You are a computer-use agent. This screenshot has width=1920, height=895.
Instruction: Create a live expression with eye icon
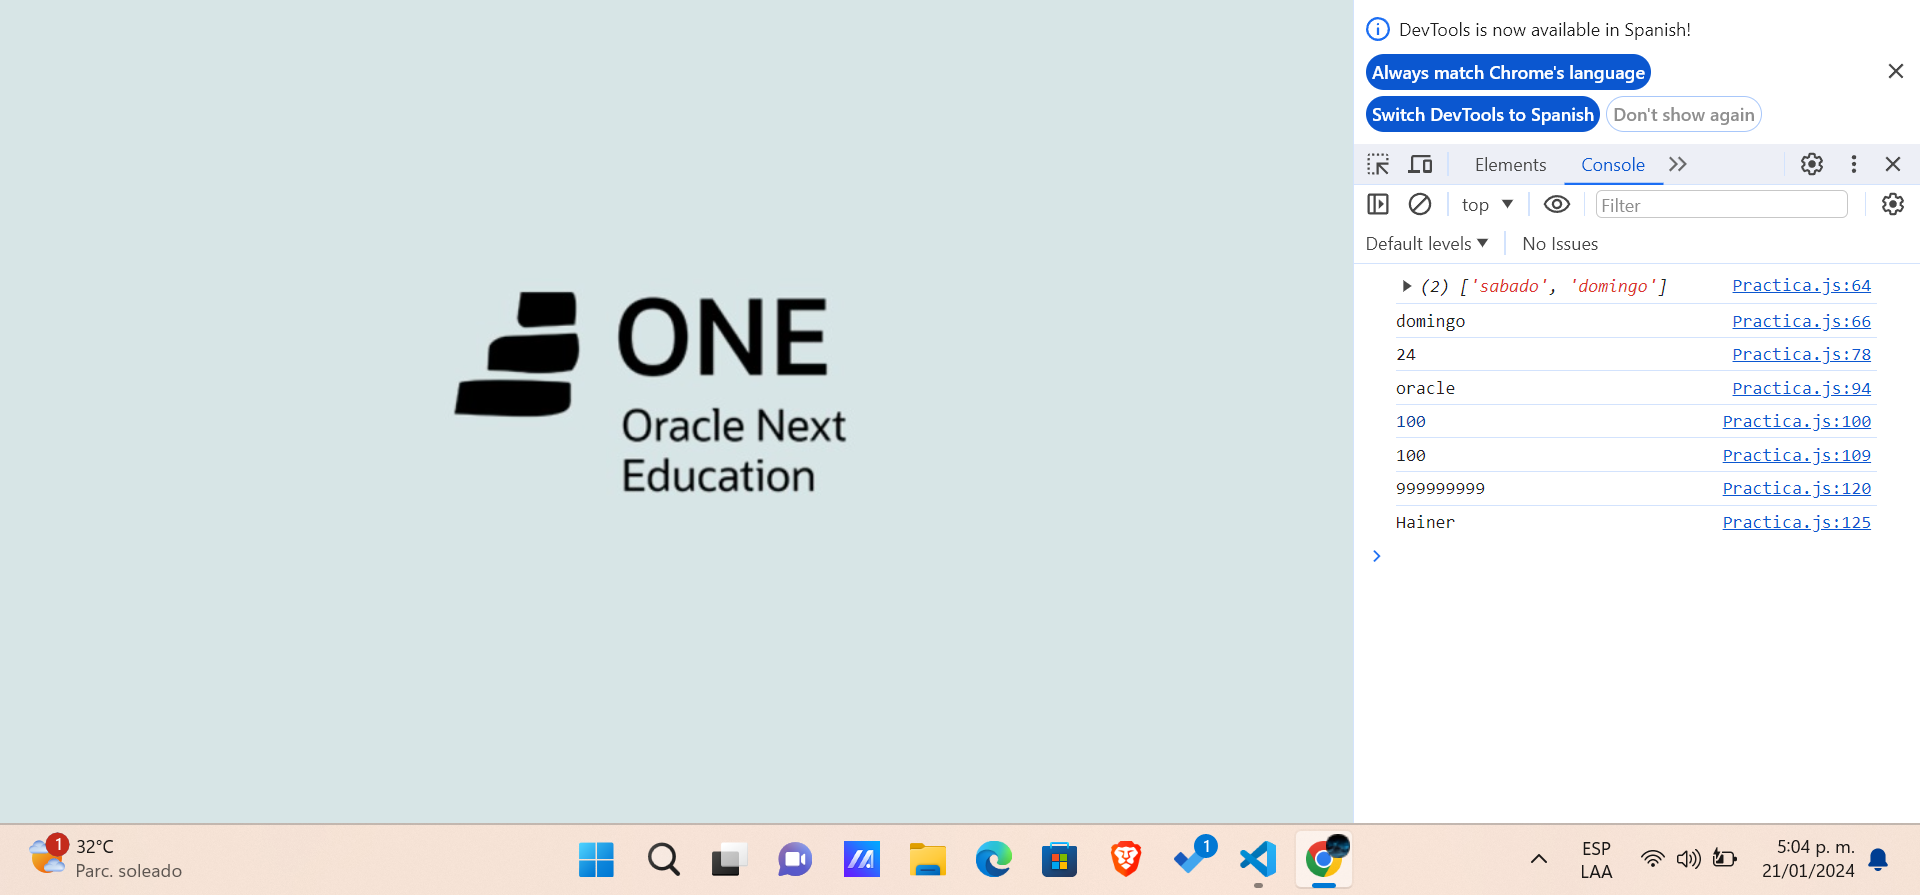(x=1557, y=204)
